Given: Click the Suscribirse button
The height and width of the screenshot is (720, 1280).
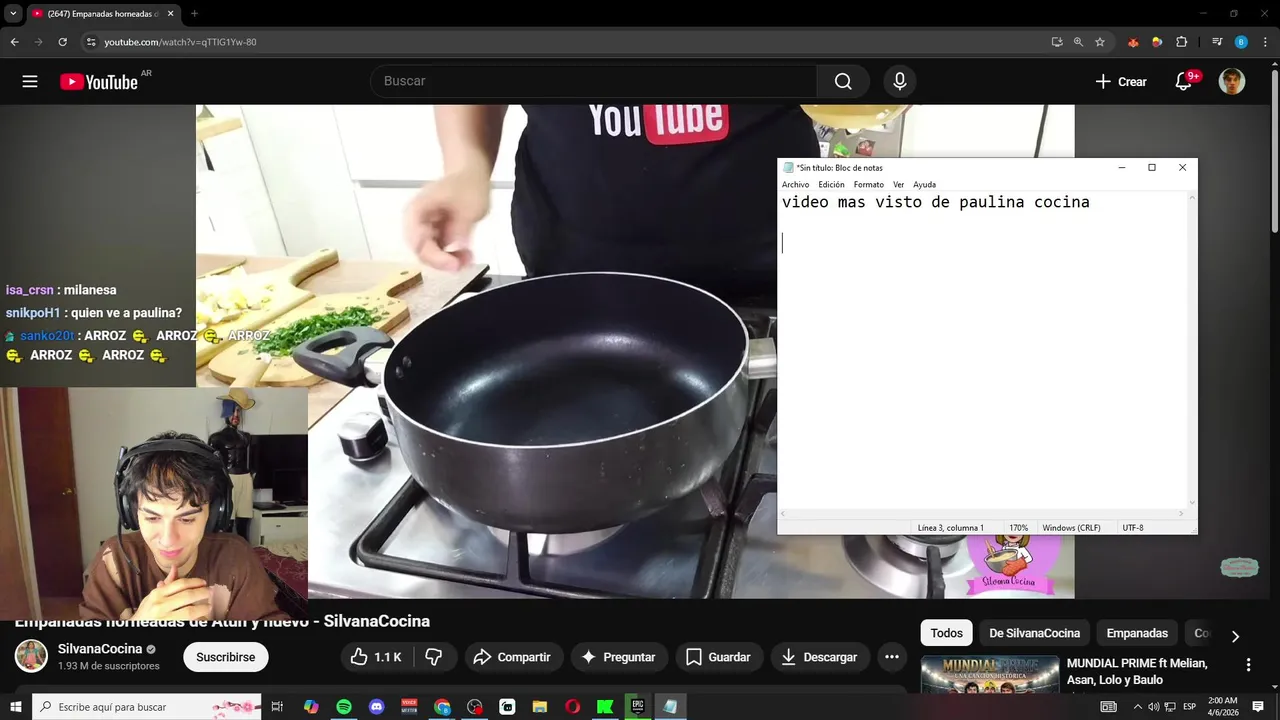Looking at the screenshot, I should pos(226,657).
